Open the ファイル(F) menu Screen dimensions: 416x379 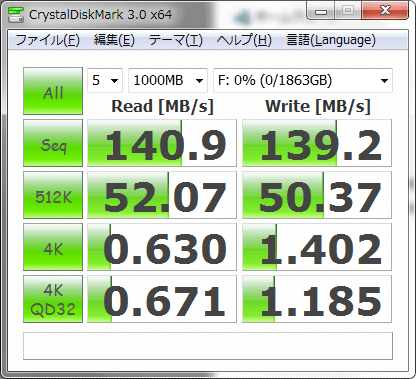click(x=47, y=40)
